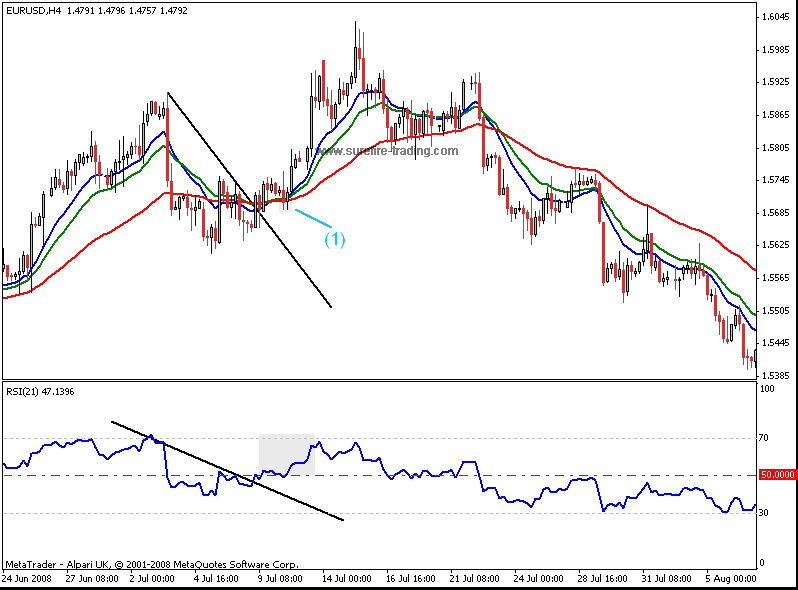Click the 16 Jul 16:00 date label

pos(411,579)
